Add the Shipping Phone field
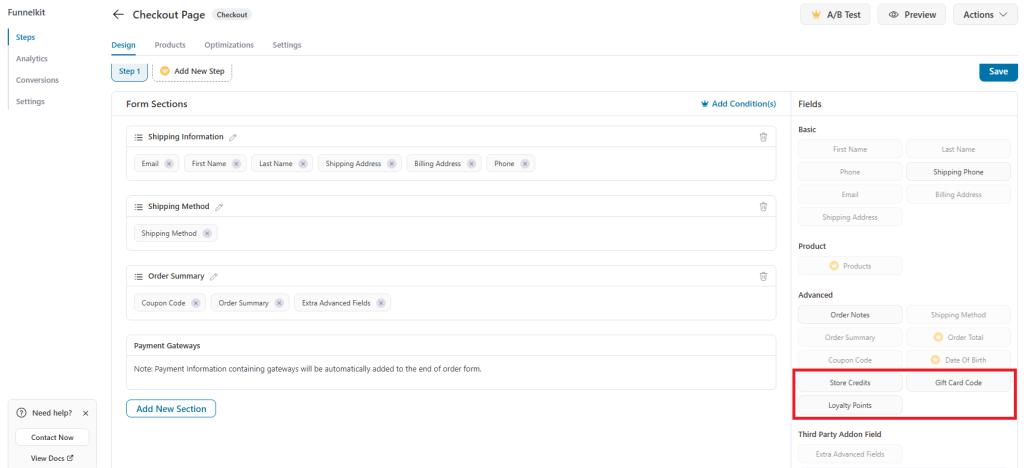This screenshot has width=1024, height=468. pyautogui.click(x=958, y=172)
